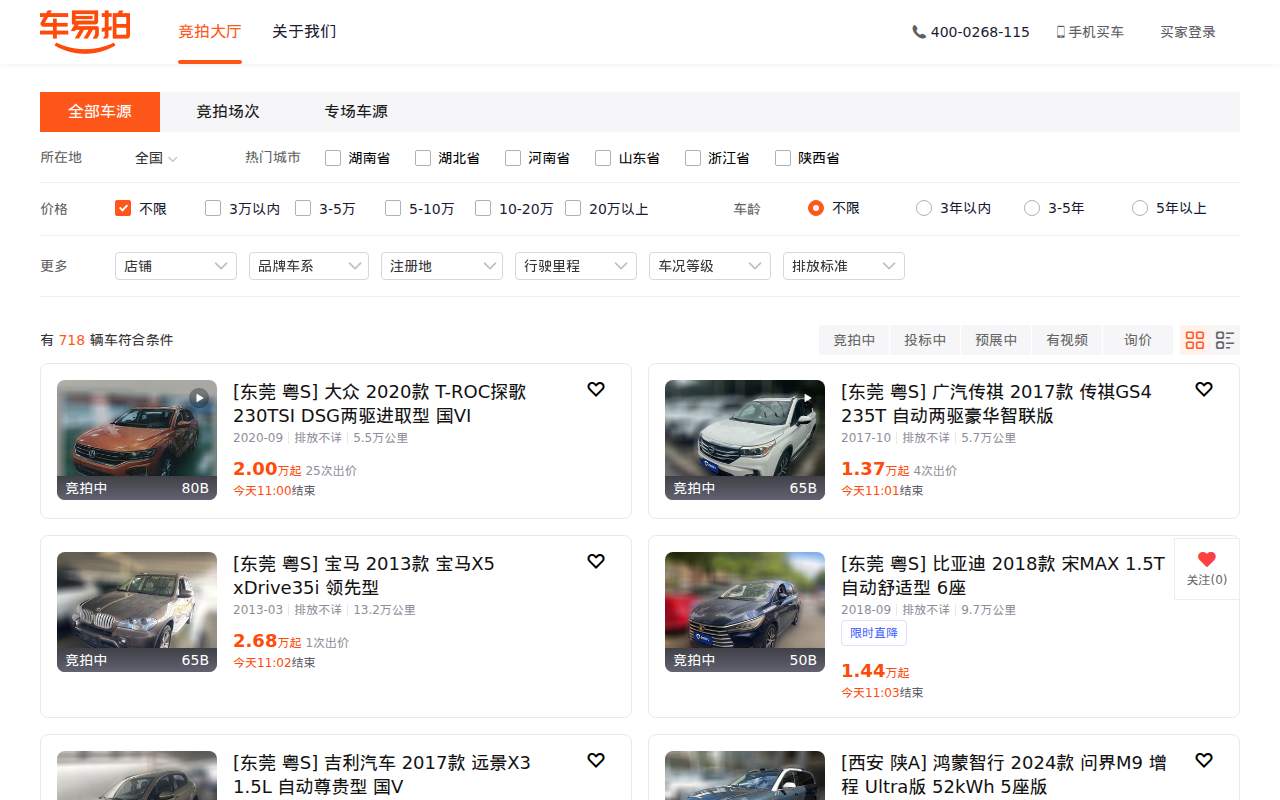The height and width of the screenshot is (800, 1280).
Task: Check the 浙江省 checkbox
Action: 693,158
